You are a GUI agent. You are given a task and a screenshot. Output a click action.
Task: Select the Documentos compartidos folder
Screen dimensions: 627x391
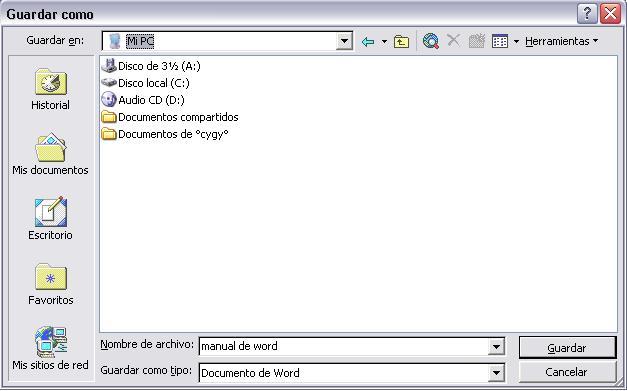click(x=170, y=117)
